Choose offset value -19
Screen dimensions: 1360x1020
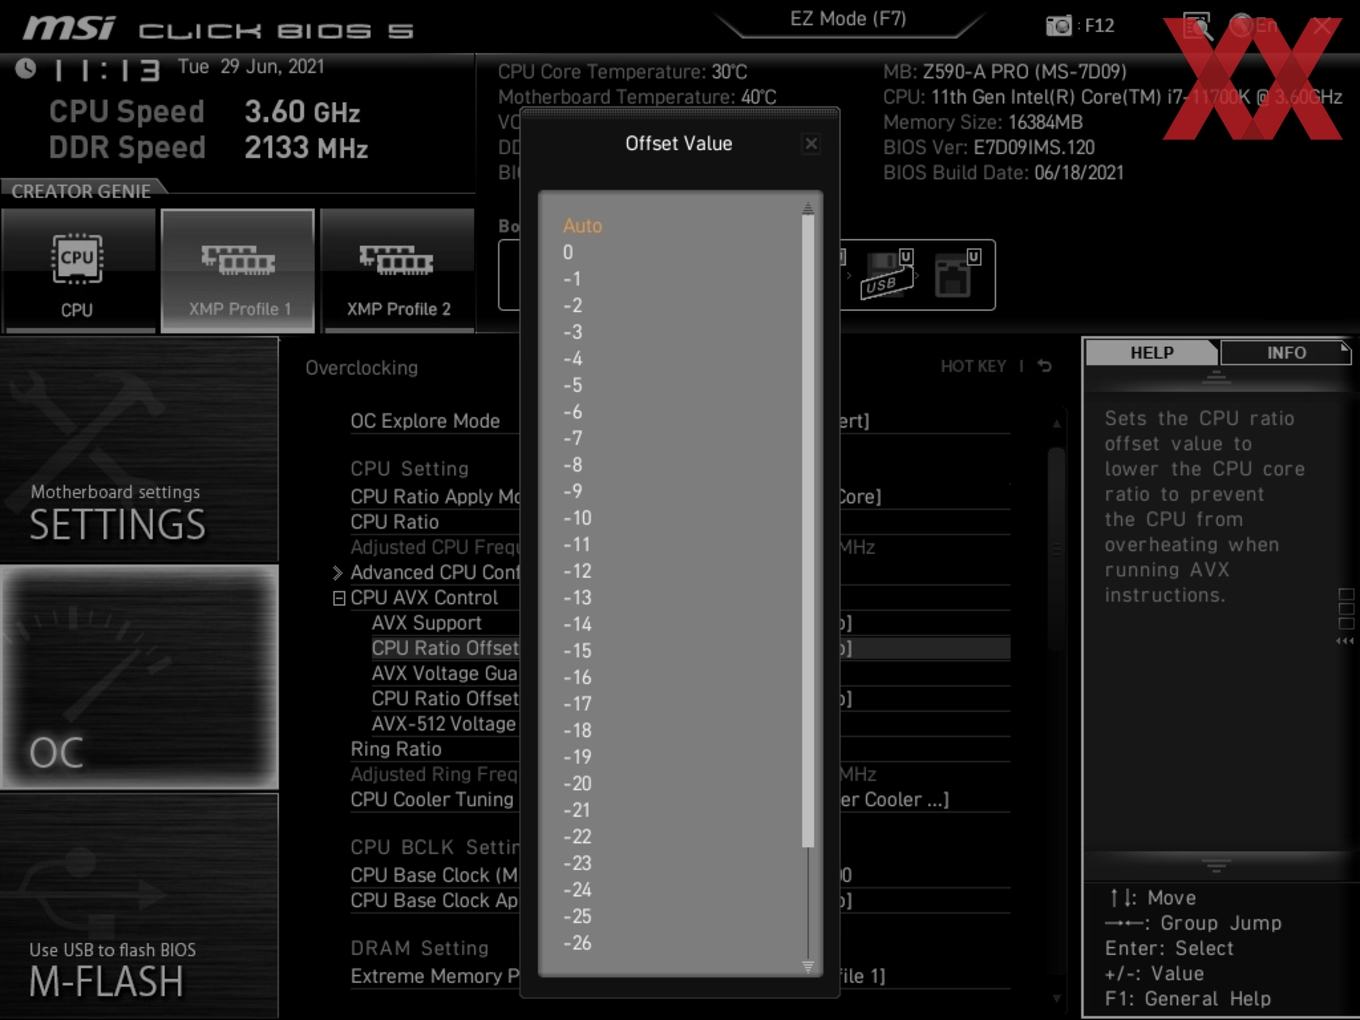click(x=577, y=757)
